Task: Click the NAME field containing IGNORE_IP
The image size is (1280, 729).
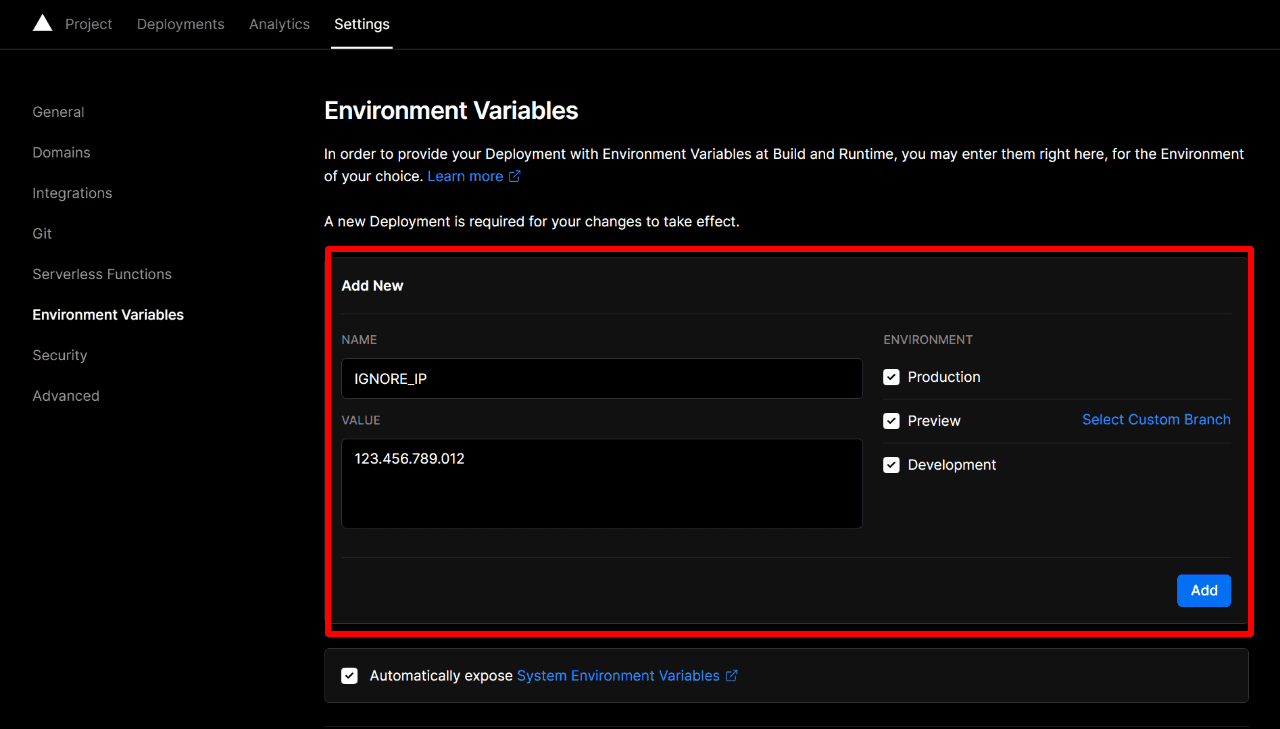Action: tap(601, 379)
